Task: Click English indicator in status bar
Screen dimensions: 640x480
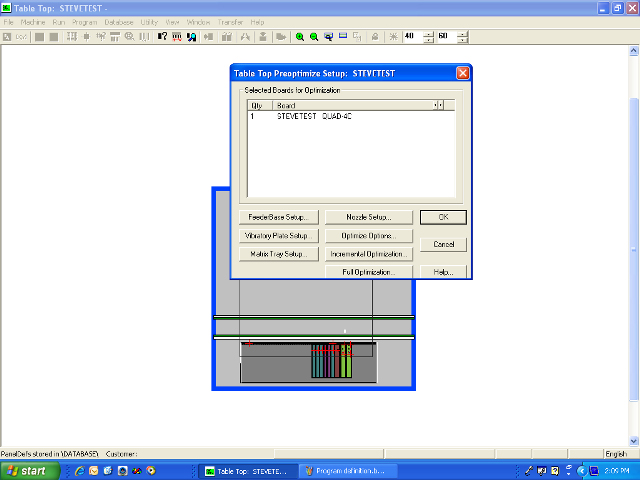Action: point(616,454)
